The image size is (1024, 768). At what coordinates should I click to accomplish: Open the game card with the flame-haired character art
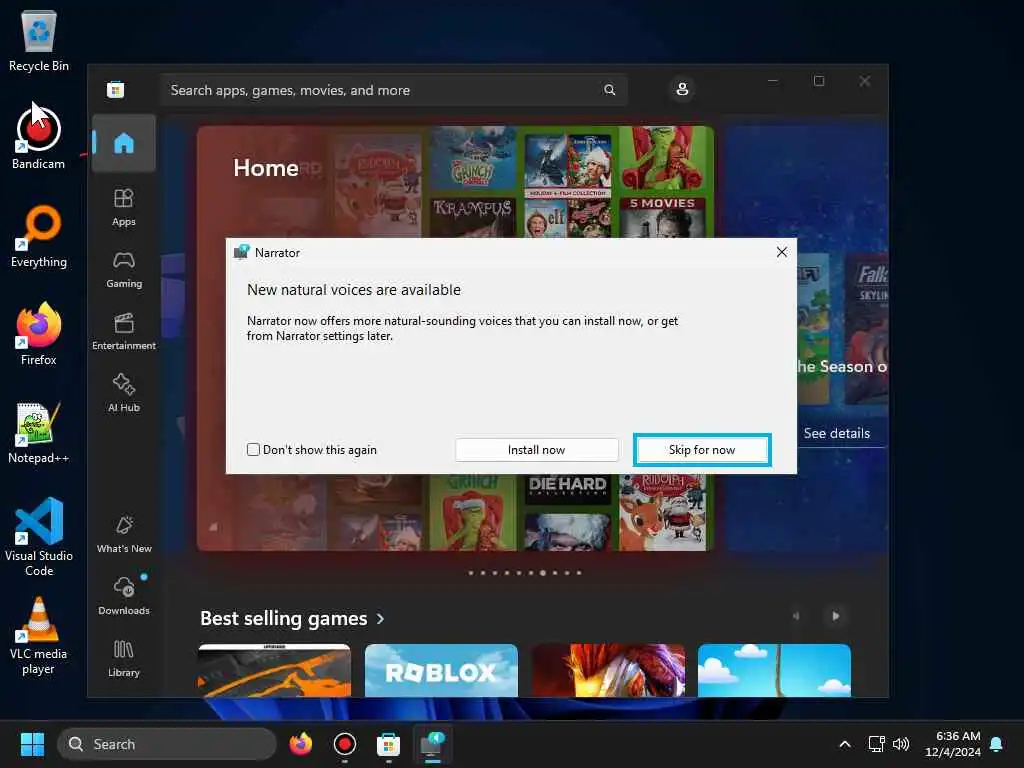608,671
